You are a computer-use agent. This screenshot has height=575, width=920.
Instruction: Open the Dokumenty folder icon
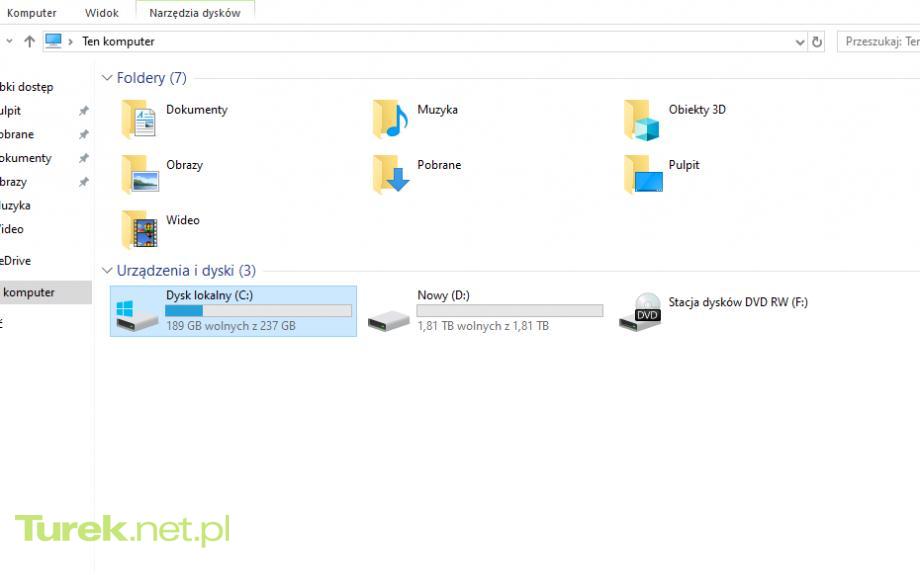coord(139,119)
